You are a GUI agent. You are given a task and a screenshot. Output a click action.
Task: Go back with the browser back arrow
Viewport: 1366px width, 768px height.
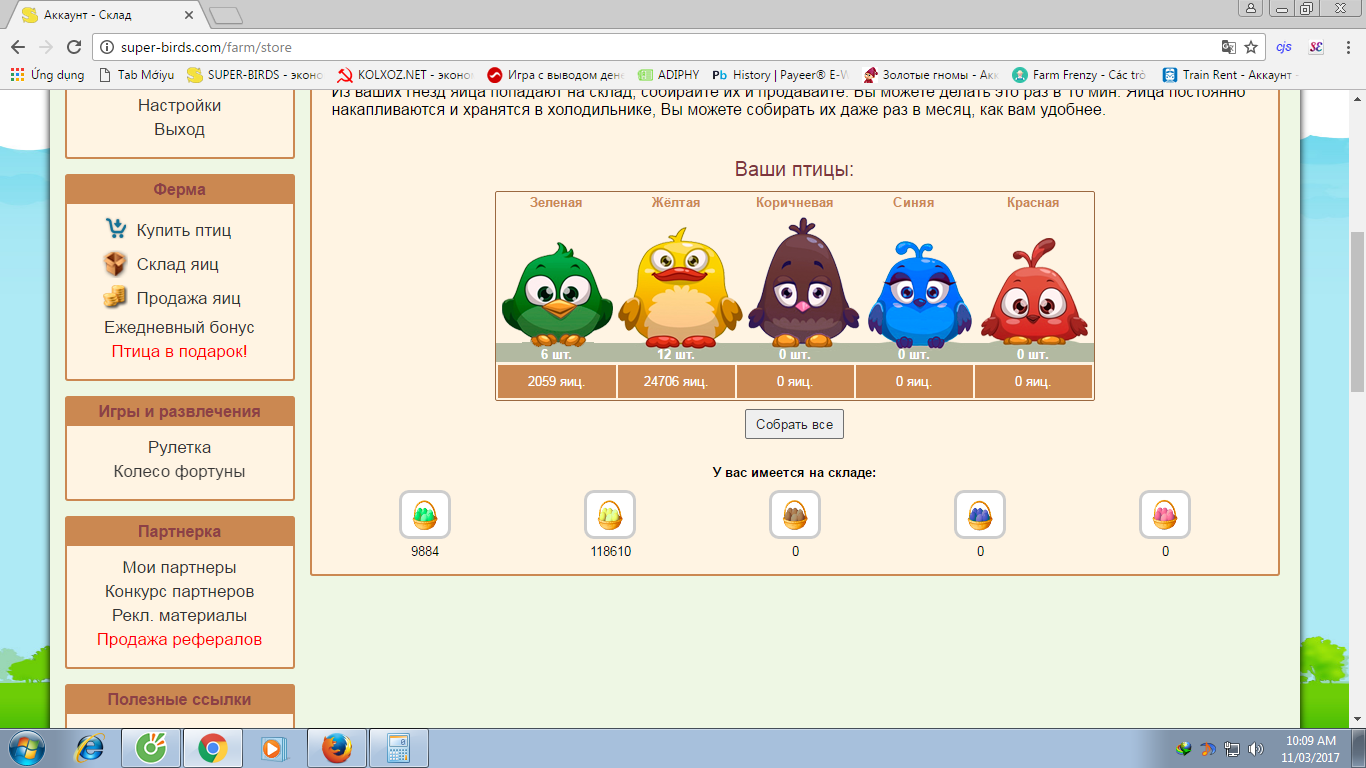18,47
